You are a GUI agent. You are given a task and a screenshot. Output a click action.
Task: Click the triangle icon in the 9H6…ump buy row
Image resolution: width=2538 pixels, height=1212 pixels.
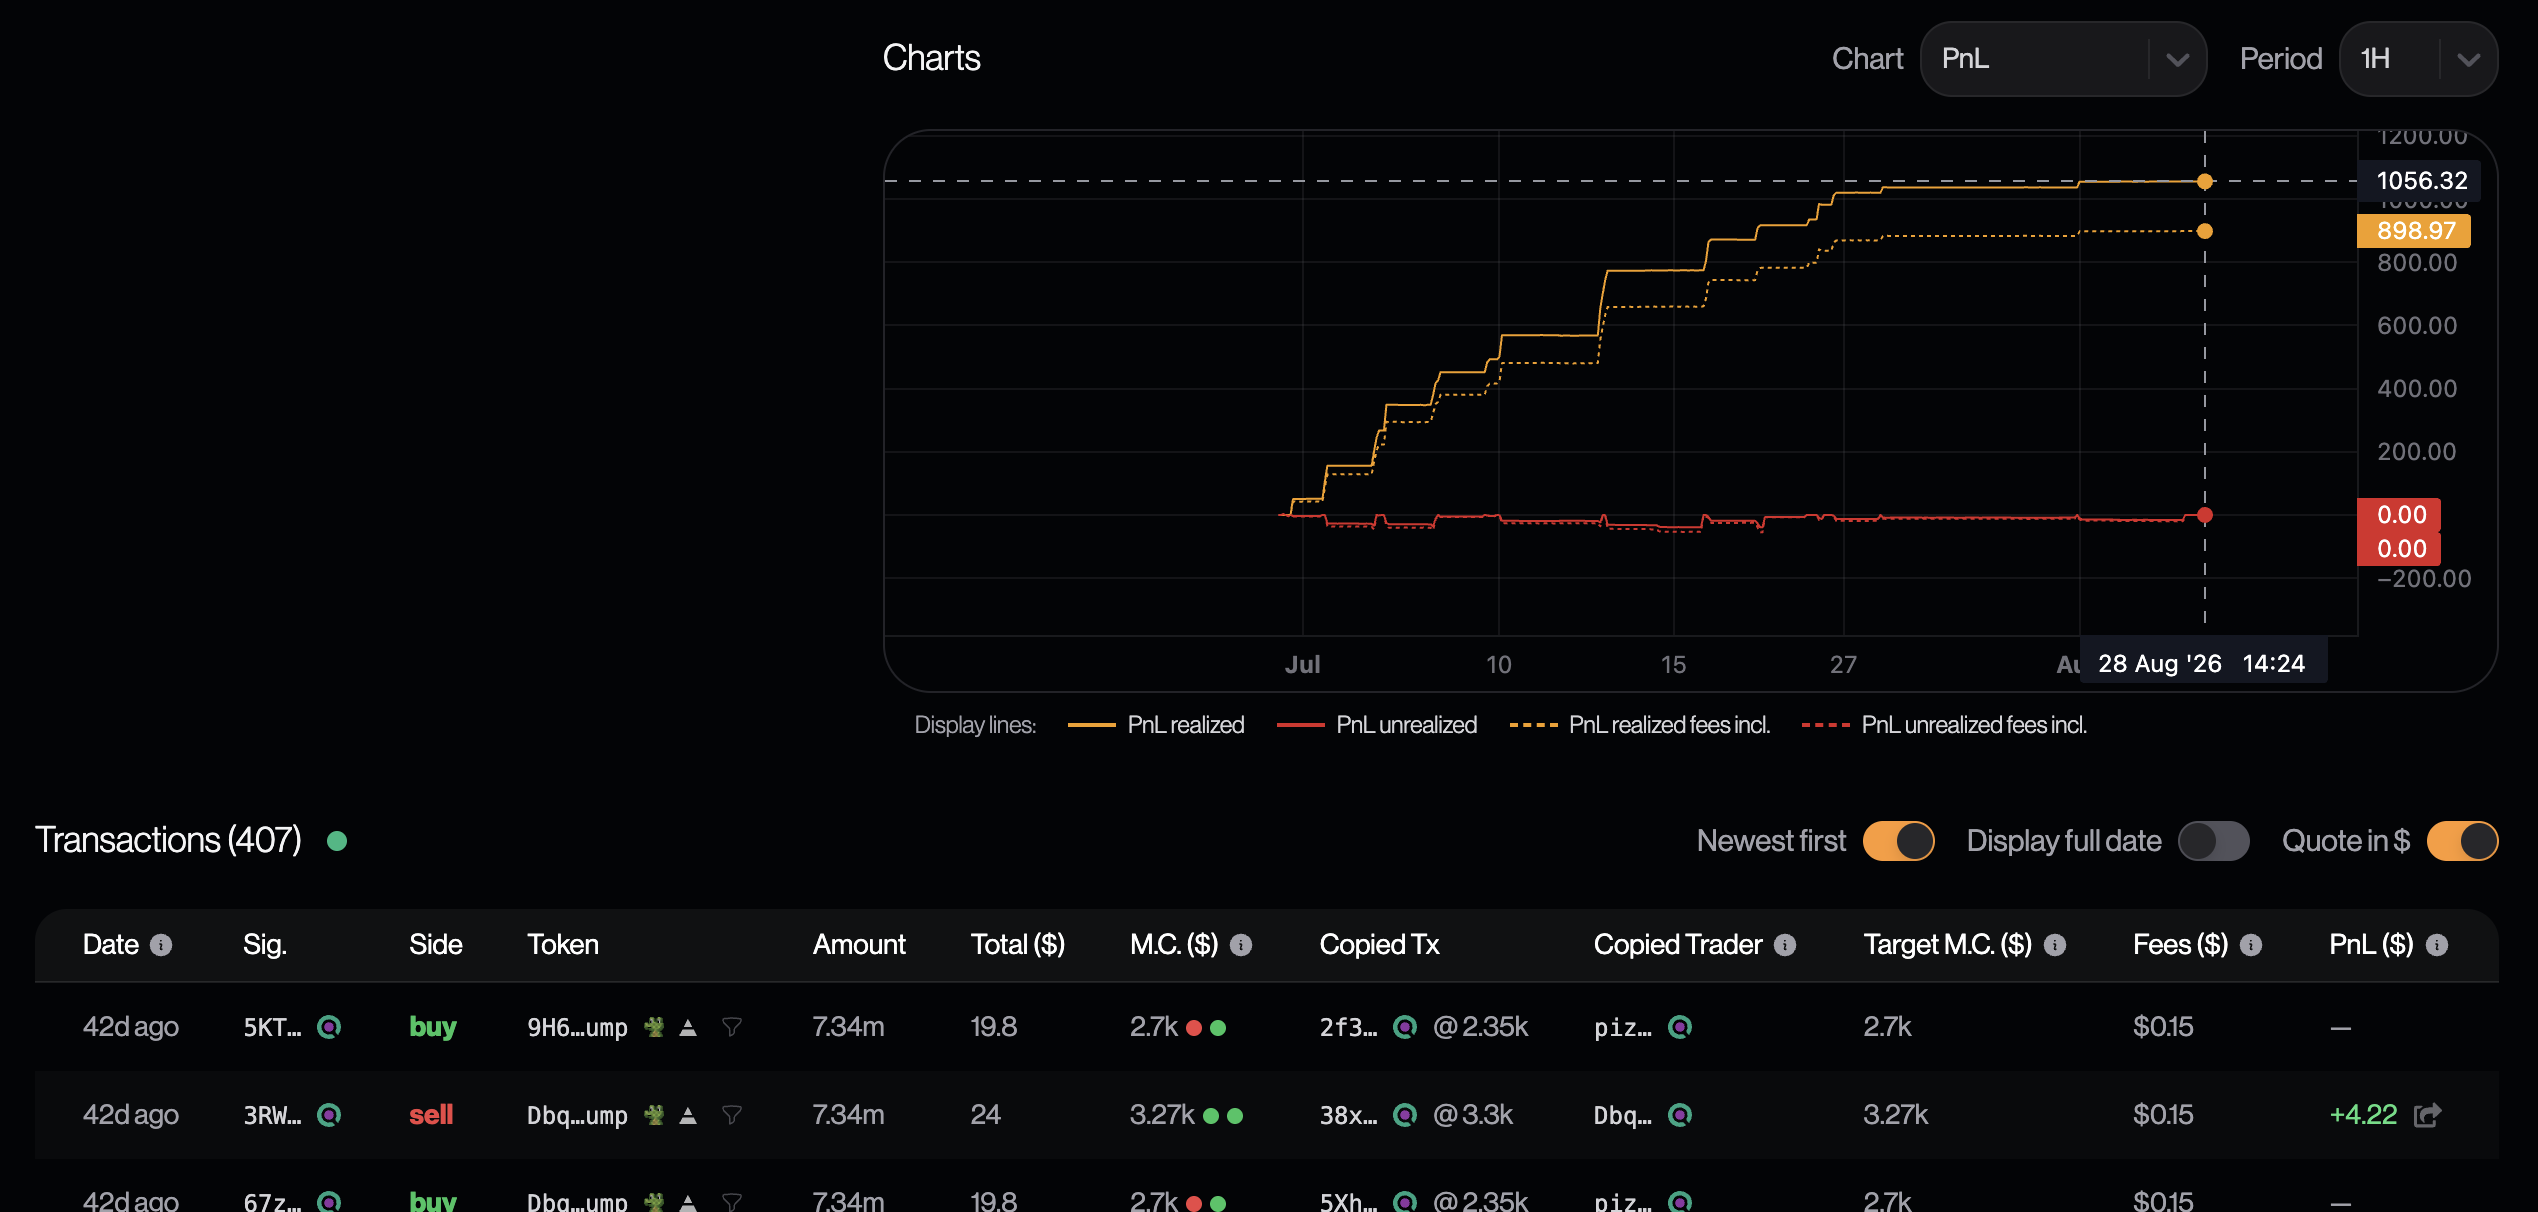[x=688, y=1027]
